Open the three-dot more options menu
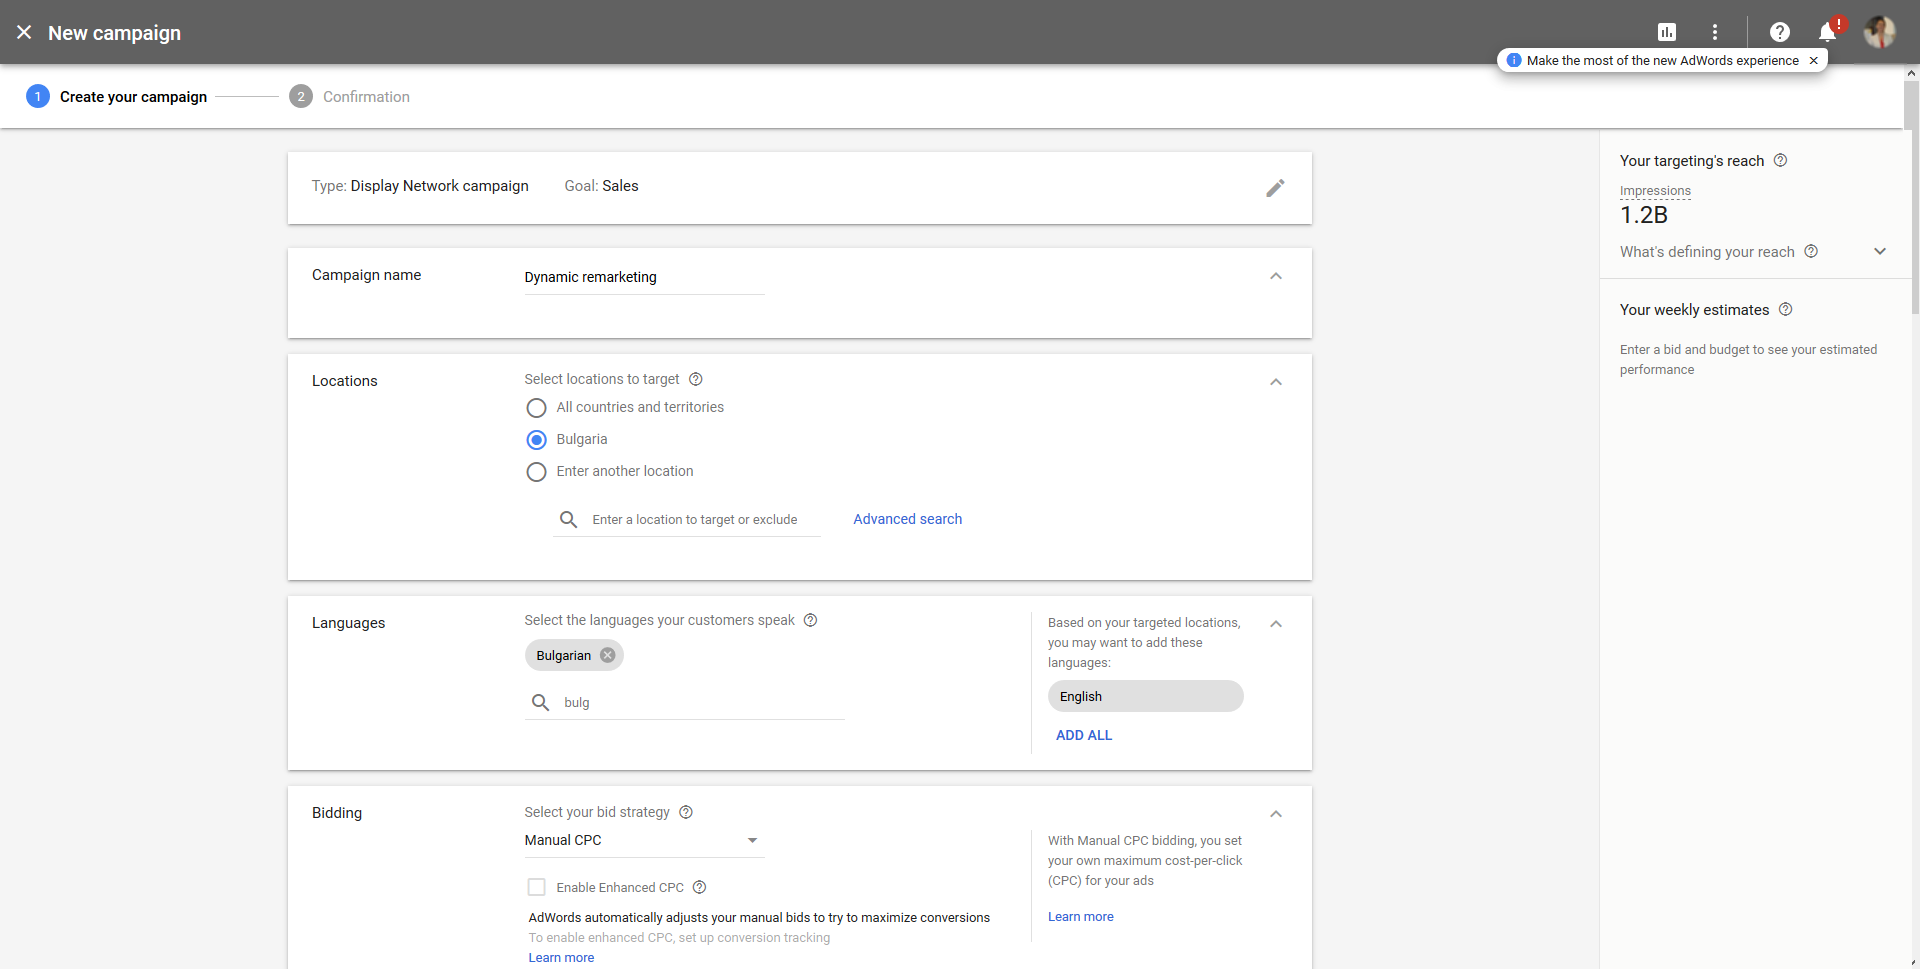 pyautogui.click(x=1714, y=32)
